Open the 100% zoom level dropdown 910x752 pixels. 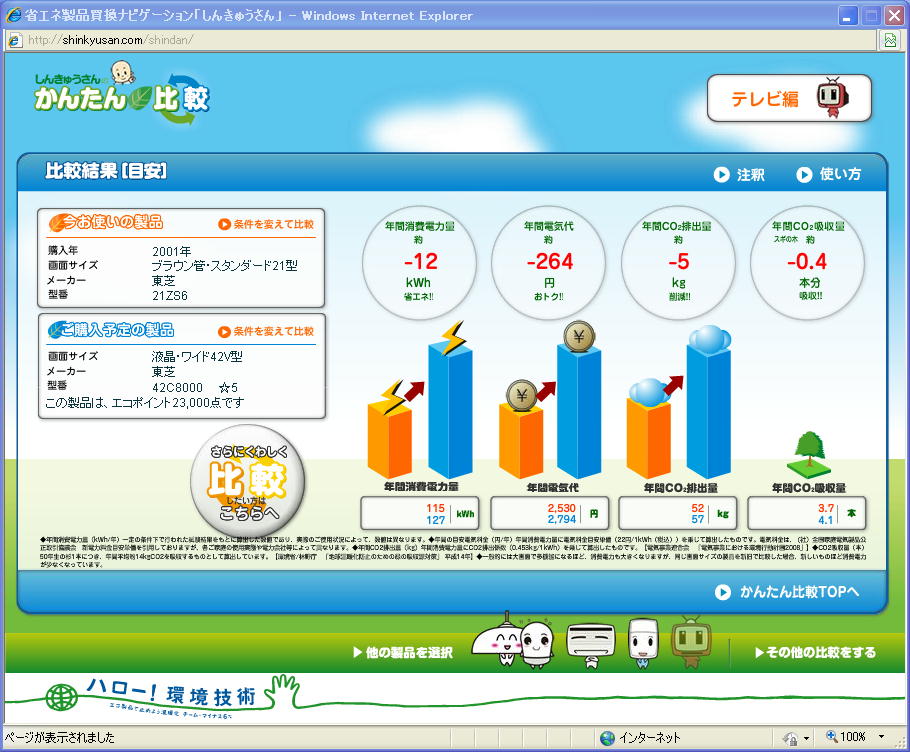tap(882, 737)
